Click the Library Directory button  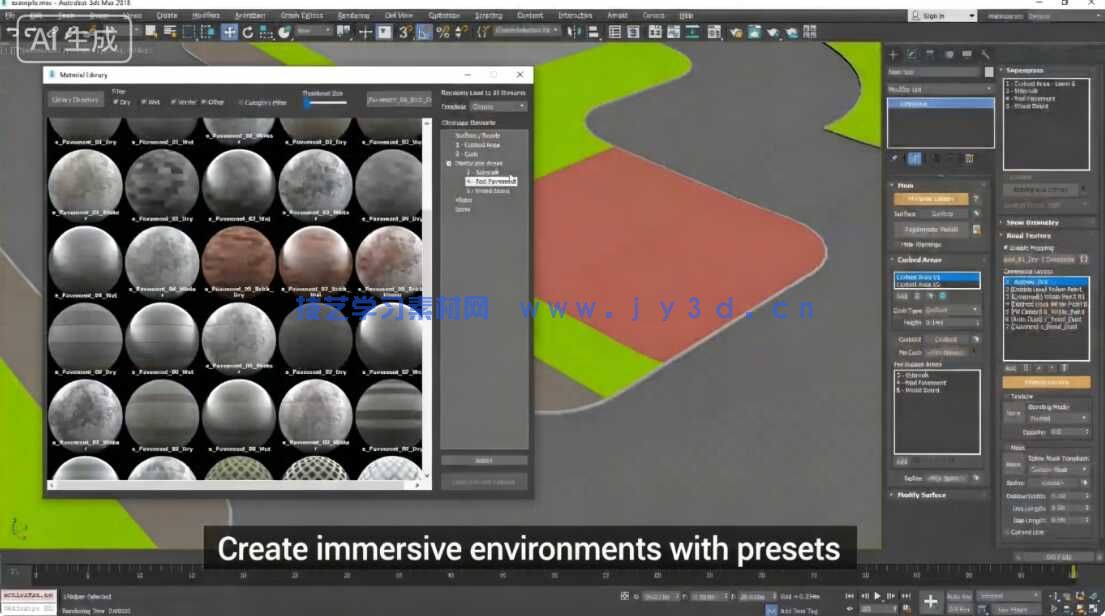(75, 100)
